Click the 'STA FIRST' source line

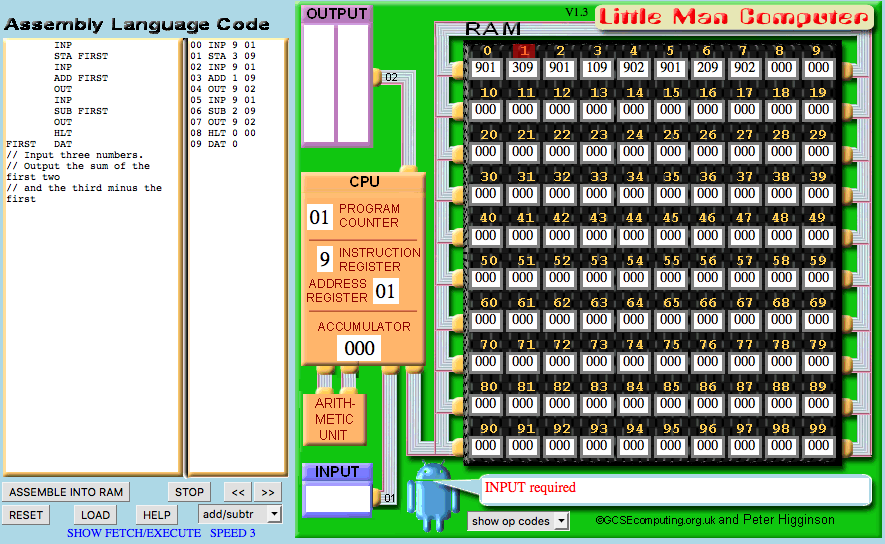tap(81, 56)
